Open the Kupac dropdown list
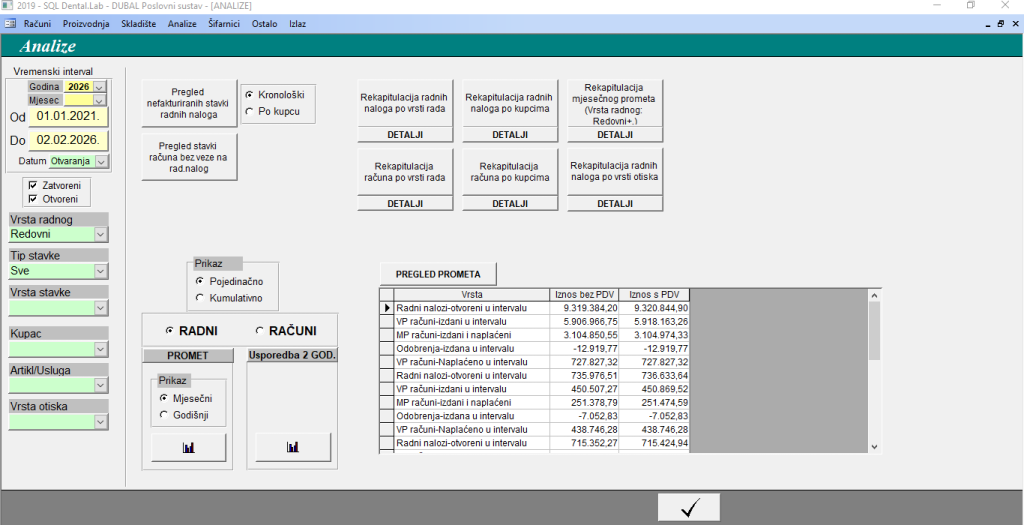This screenshot has width=1024, height=525. coord(100,348)
